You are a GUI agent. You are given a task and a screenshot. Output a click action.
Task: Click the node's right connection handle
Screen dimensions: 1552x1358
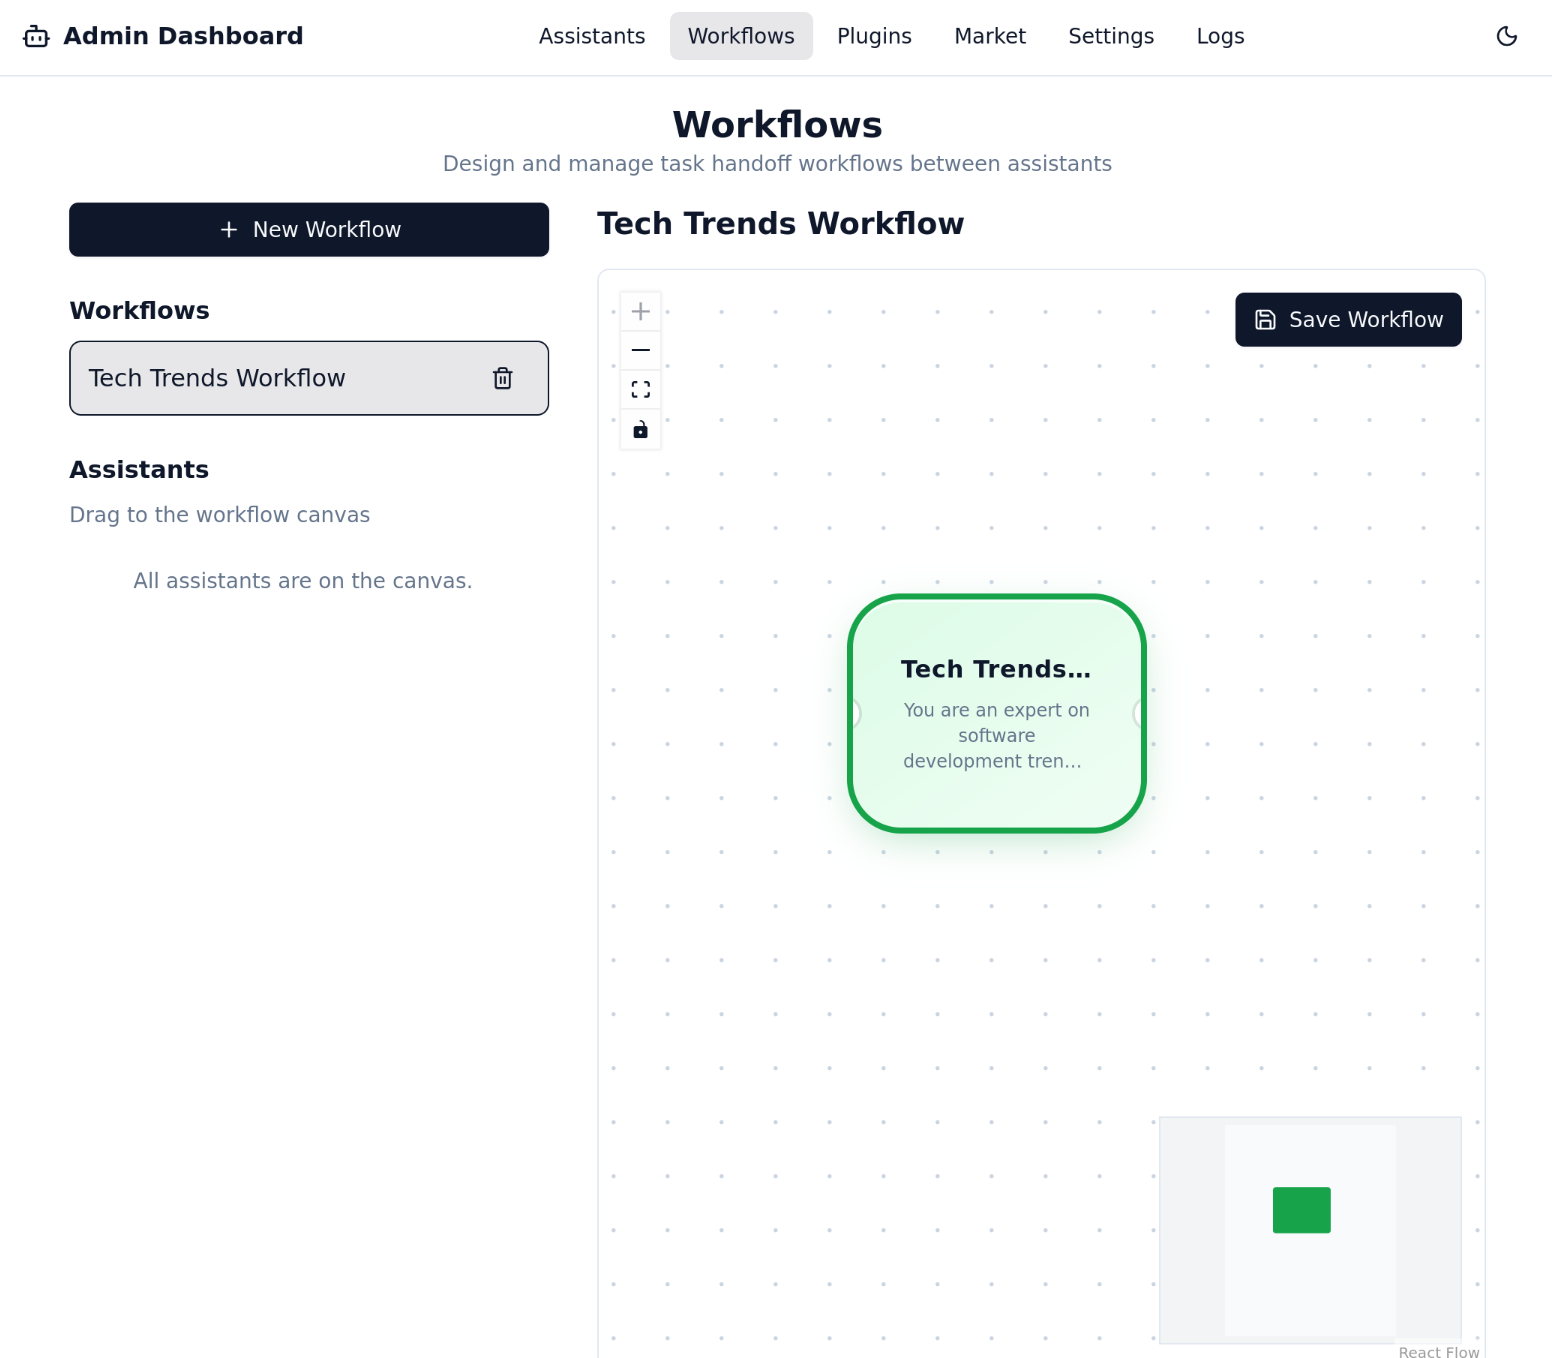(x=1142, y=713)
